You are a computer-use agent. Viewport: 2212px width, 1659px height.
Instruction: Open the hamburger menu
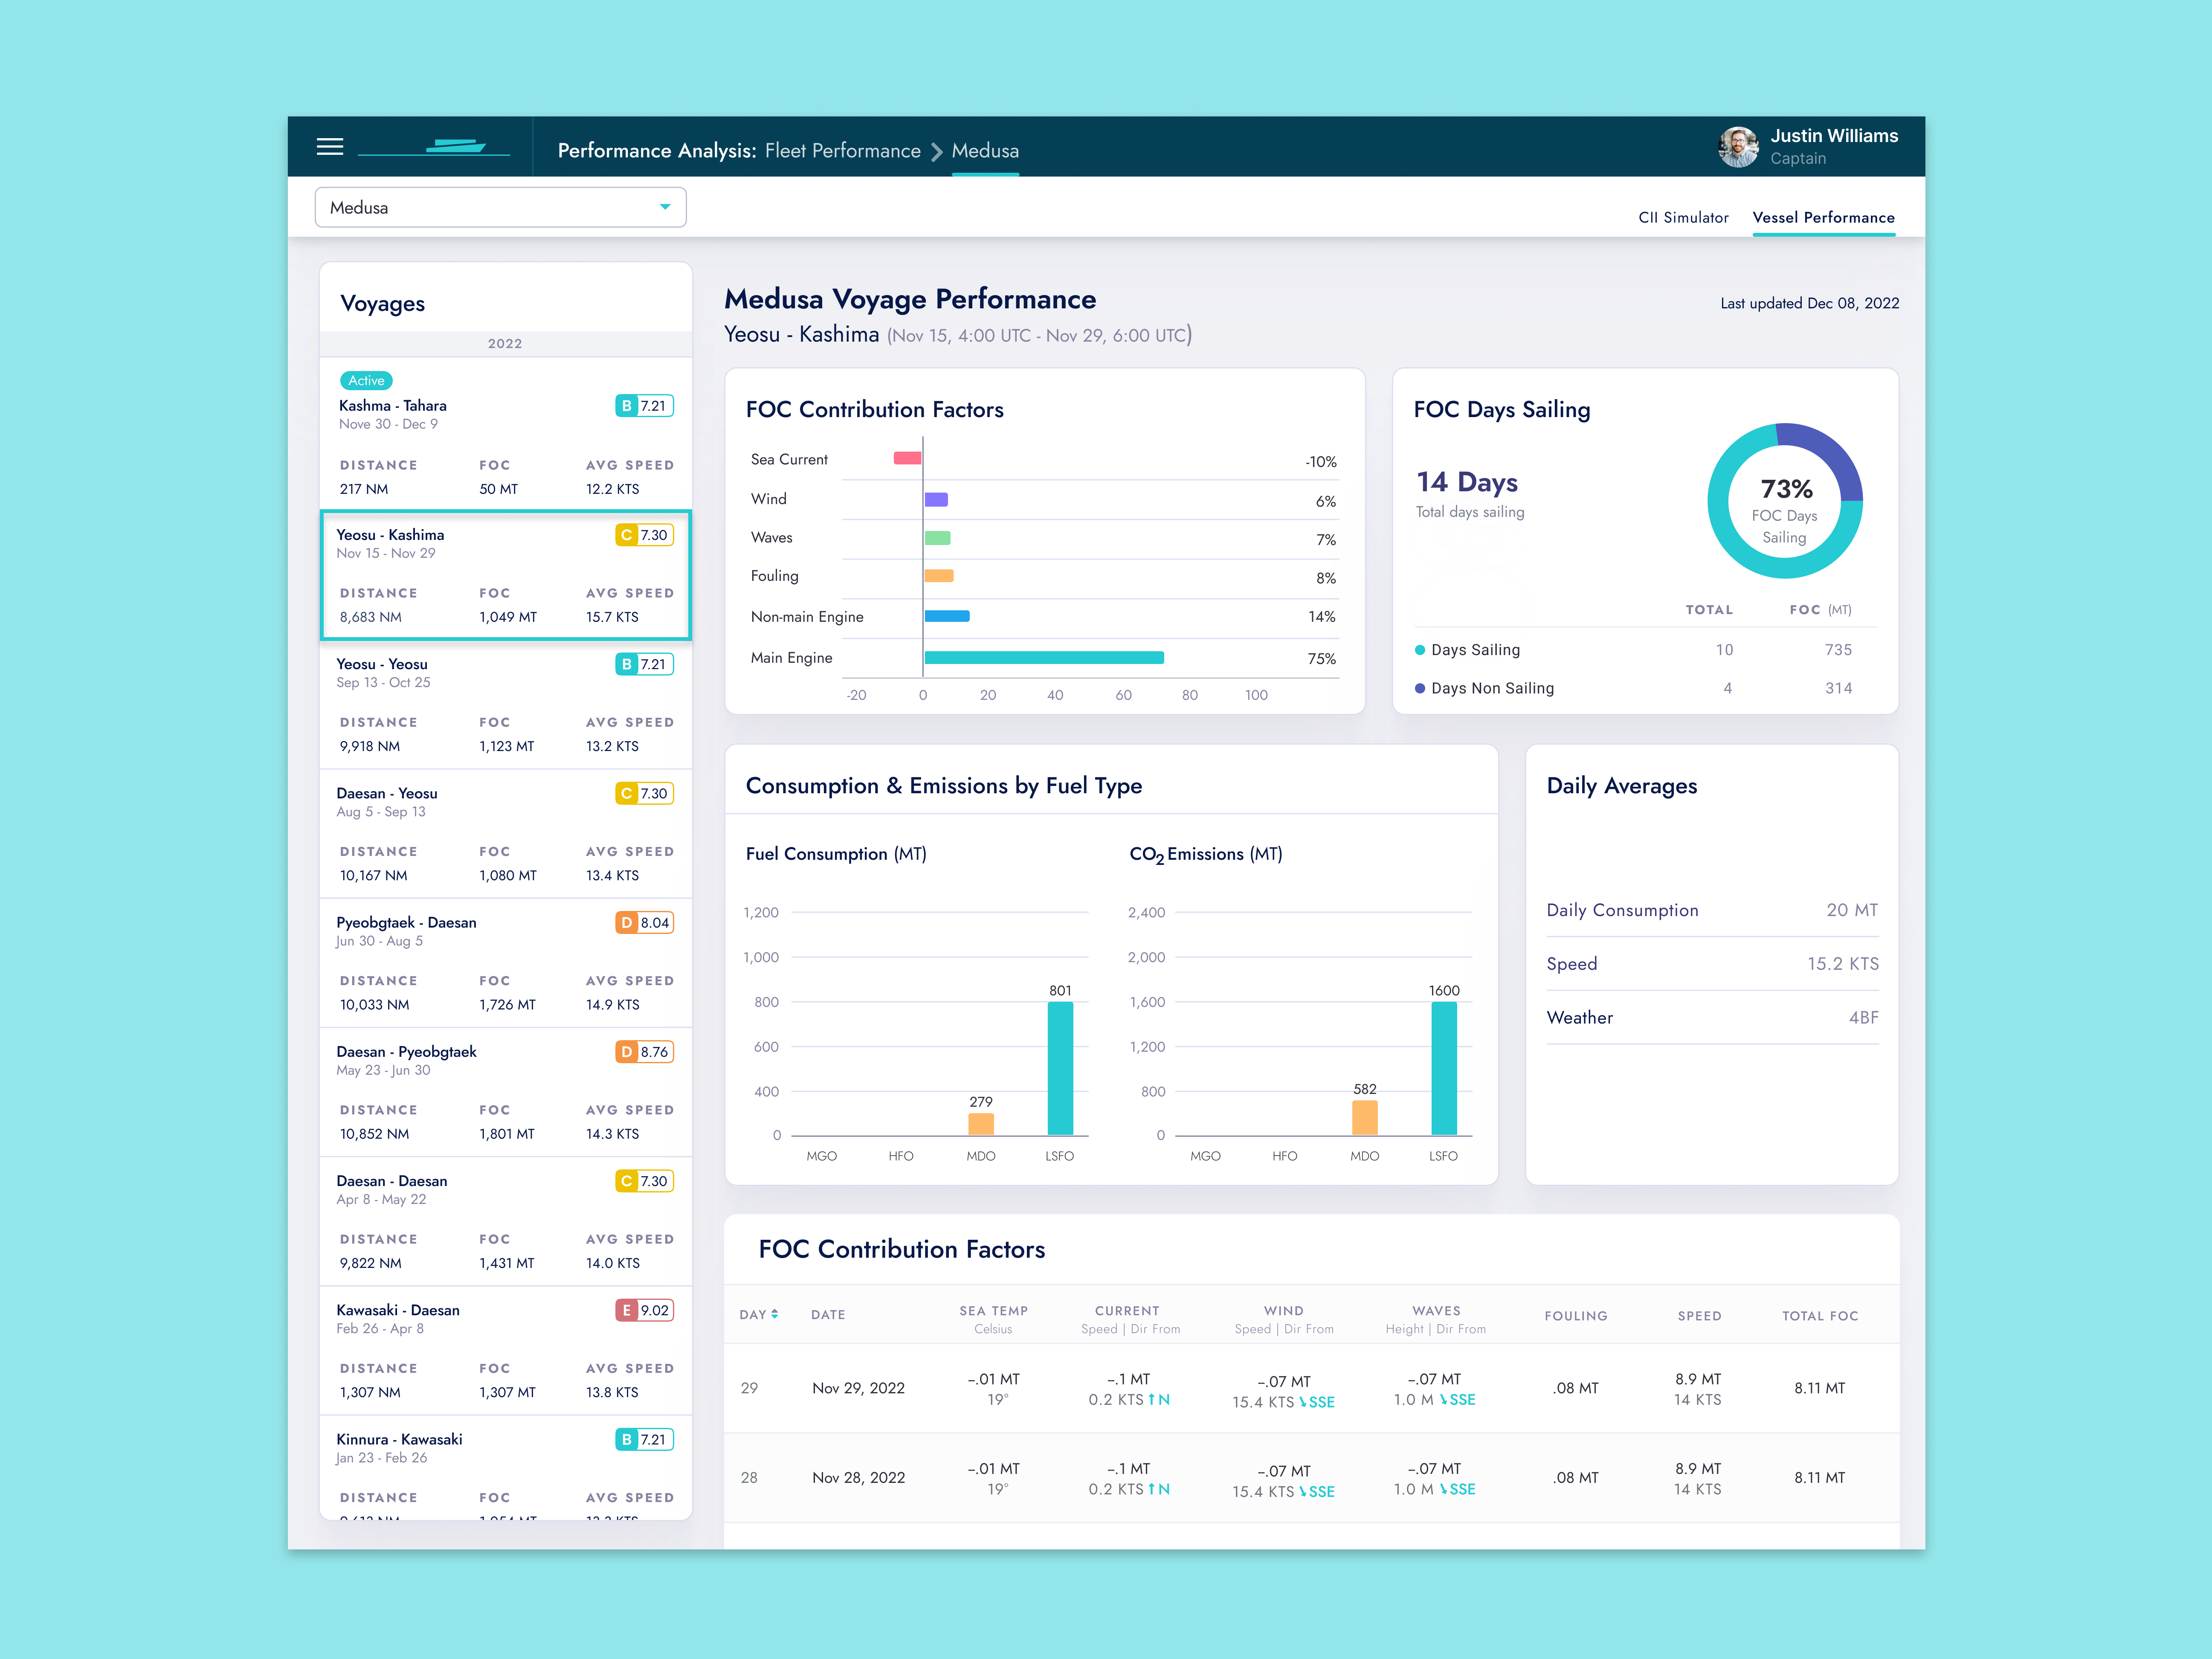(330, 147)
